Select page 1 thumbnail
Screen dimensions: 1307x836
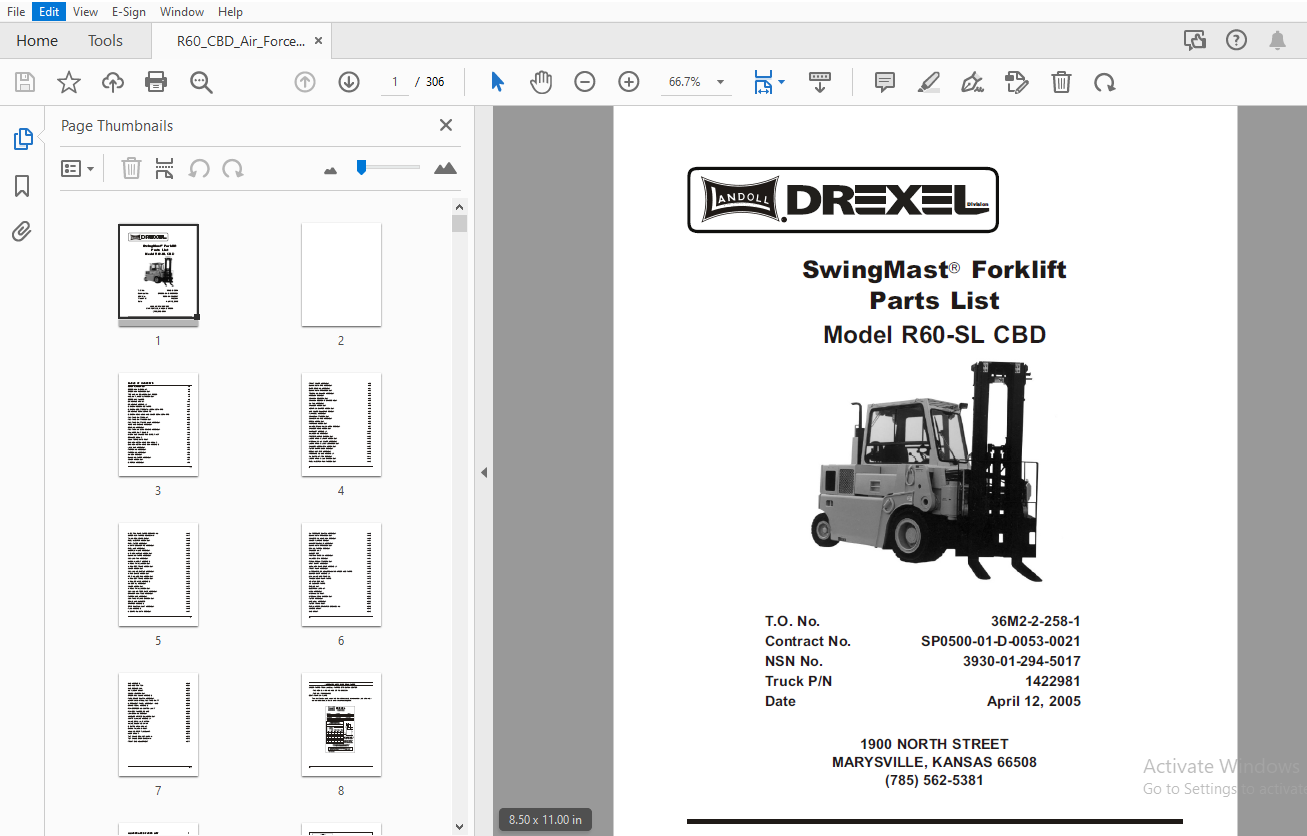point(158,275)
